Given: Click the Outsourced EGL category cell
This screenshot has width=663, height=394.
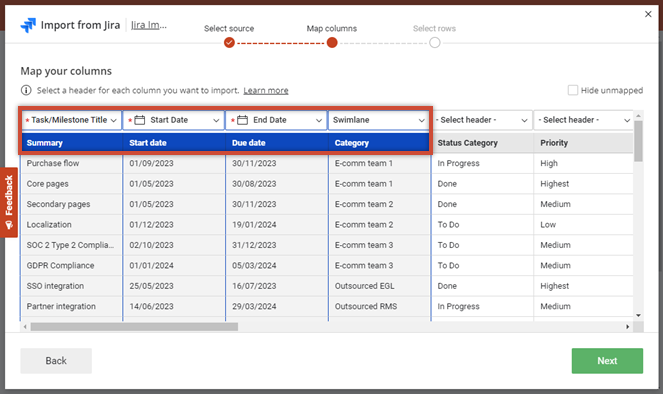Looking at the screenshot, I should click(379, 286).
